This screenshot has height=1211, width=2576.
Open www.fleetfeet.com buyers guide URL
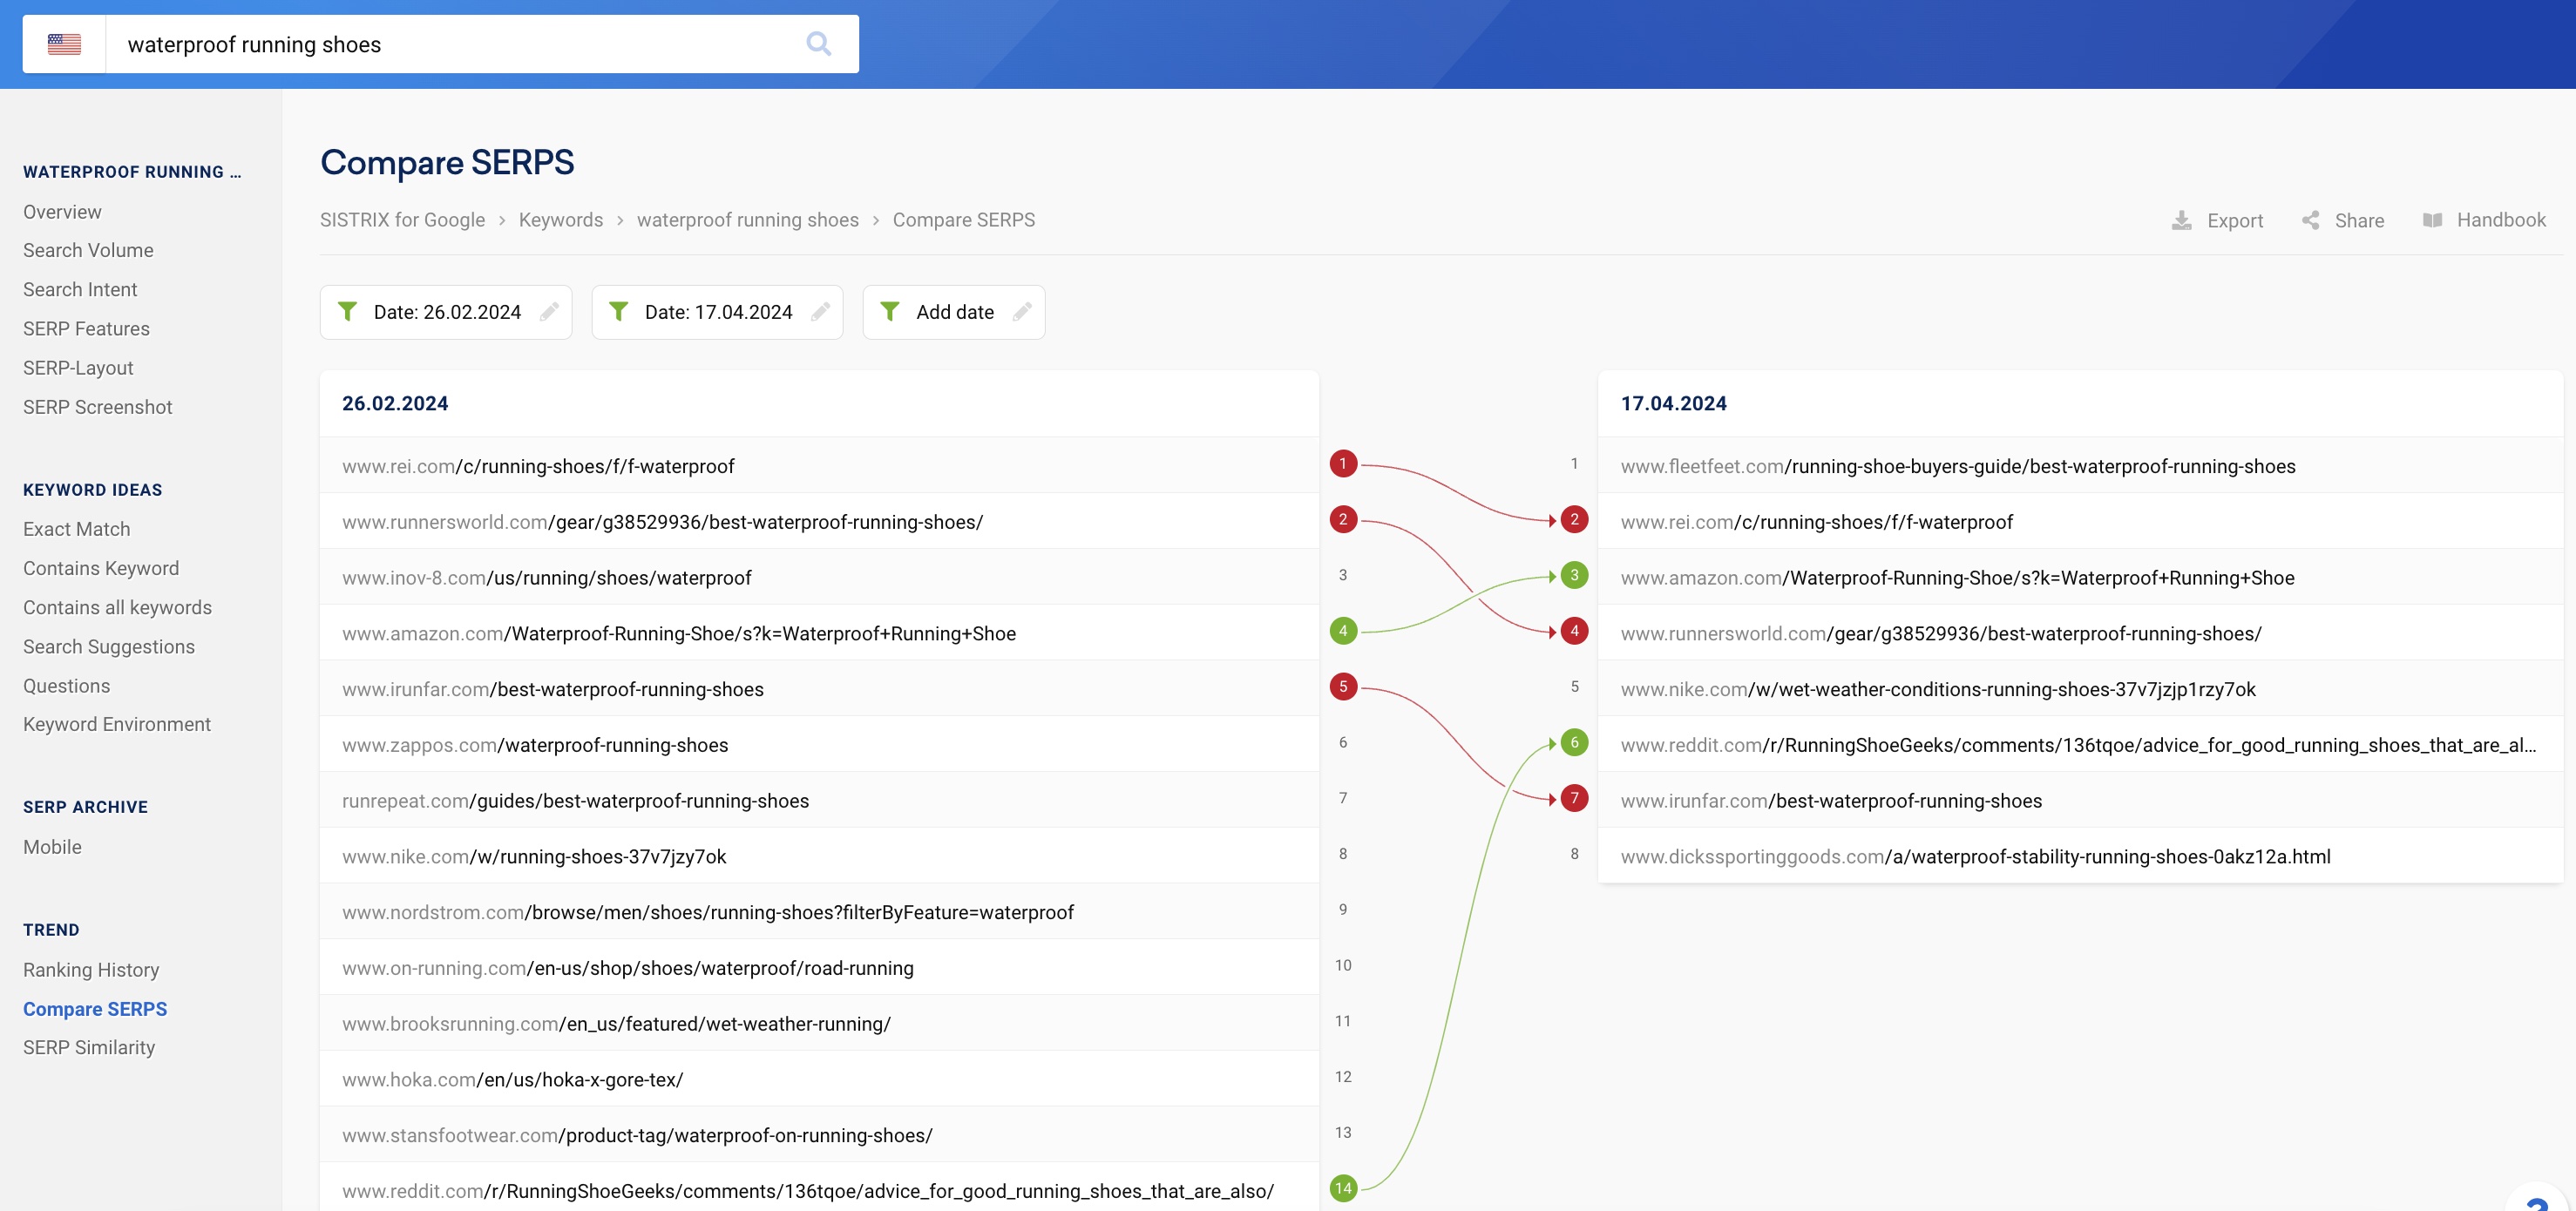(x=1958, y=466)
